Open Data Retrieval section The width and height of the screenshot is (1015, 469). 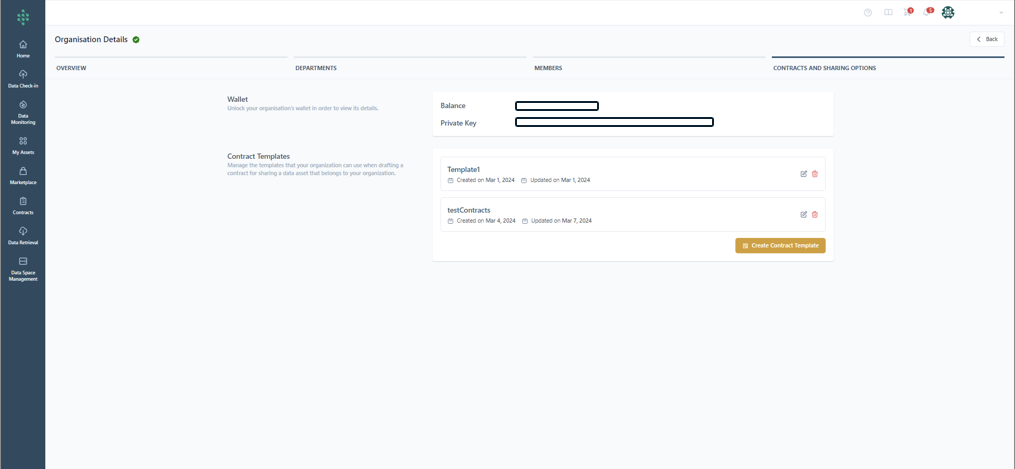[23, 235]
